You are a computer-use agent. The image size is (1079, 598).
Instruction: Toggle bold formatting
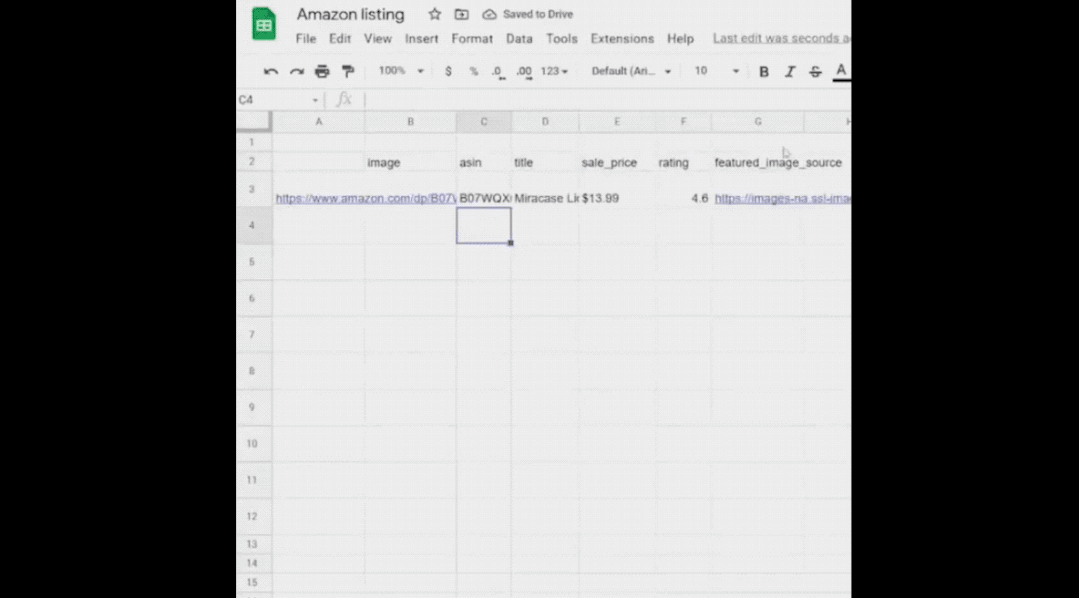coord(764,72)
